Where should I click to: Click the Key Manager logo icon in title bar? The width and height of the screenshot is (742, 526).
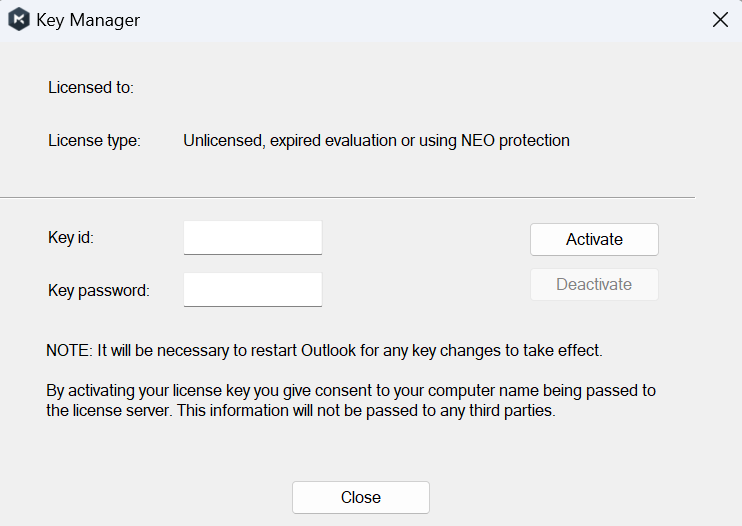[x=19, y=20]
